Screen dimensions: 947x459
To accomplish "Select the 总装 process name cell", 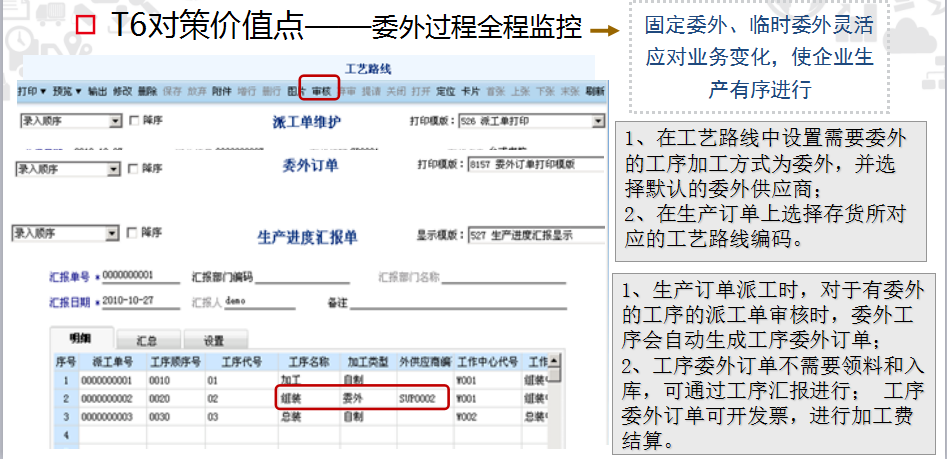I will (309, 417).
